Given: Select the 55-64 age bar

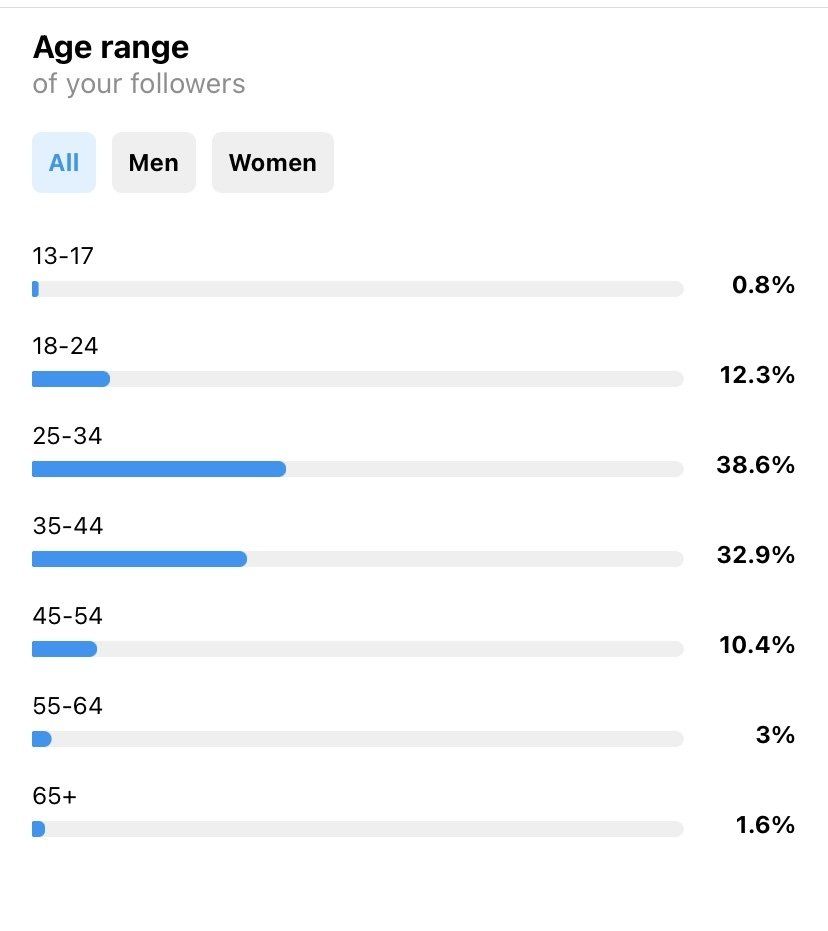Looking at the screenshot, I should (357, 739).
